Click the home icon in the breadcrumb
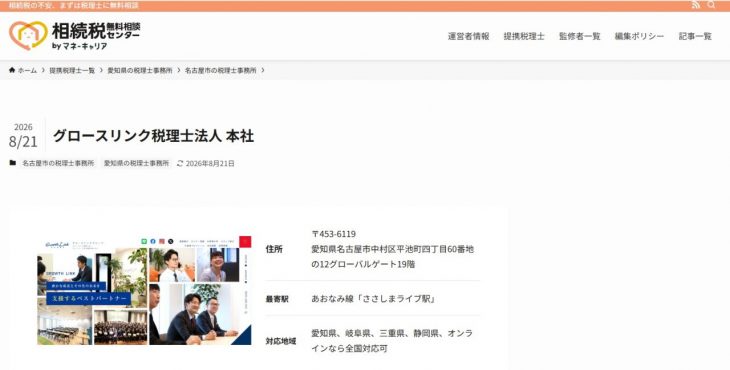This screenshot has width=730, height=370. [12, 70]
